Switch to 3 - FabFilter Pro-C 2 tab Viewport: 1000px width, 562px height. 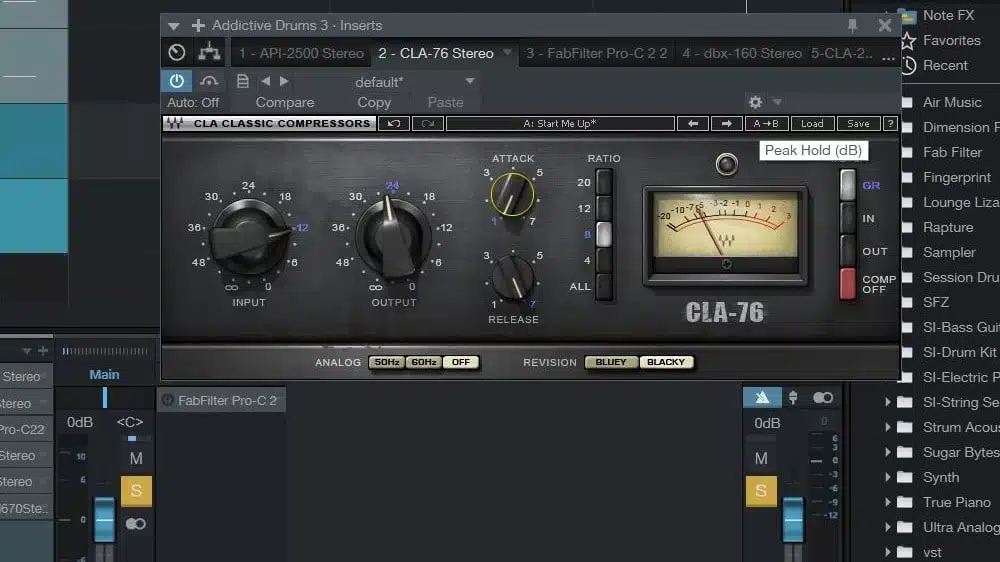[596, 54]
